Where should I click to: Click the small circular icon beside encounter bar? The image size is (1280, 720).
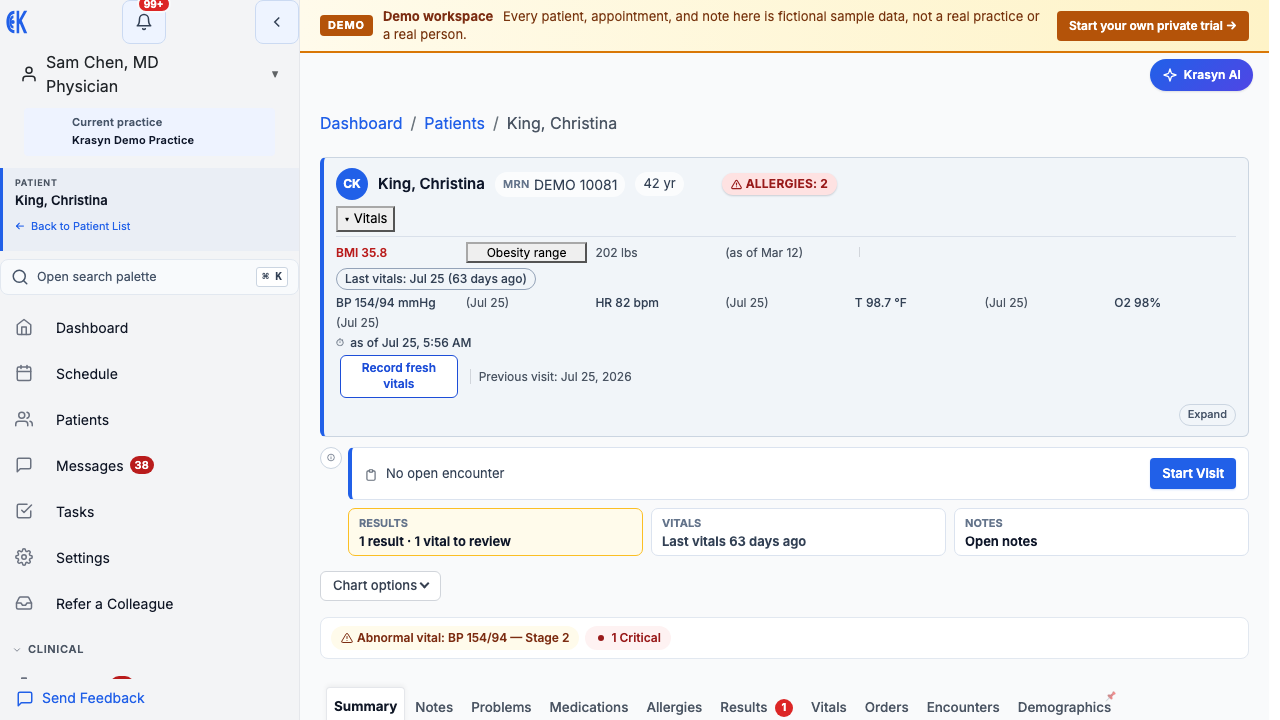[331, 457]
